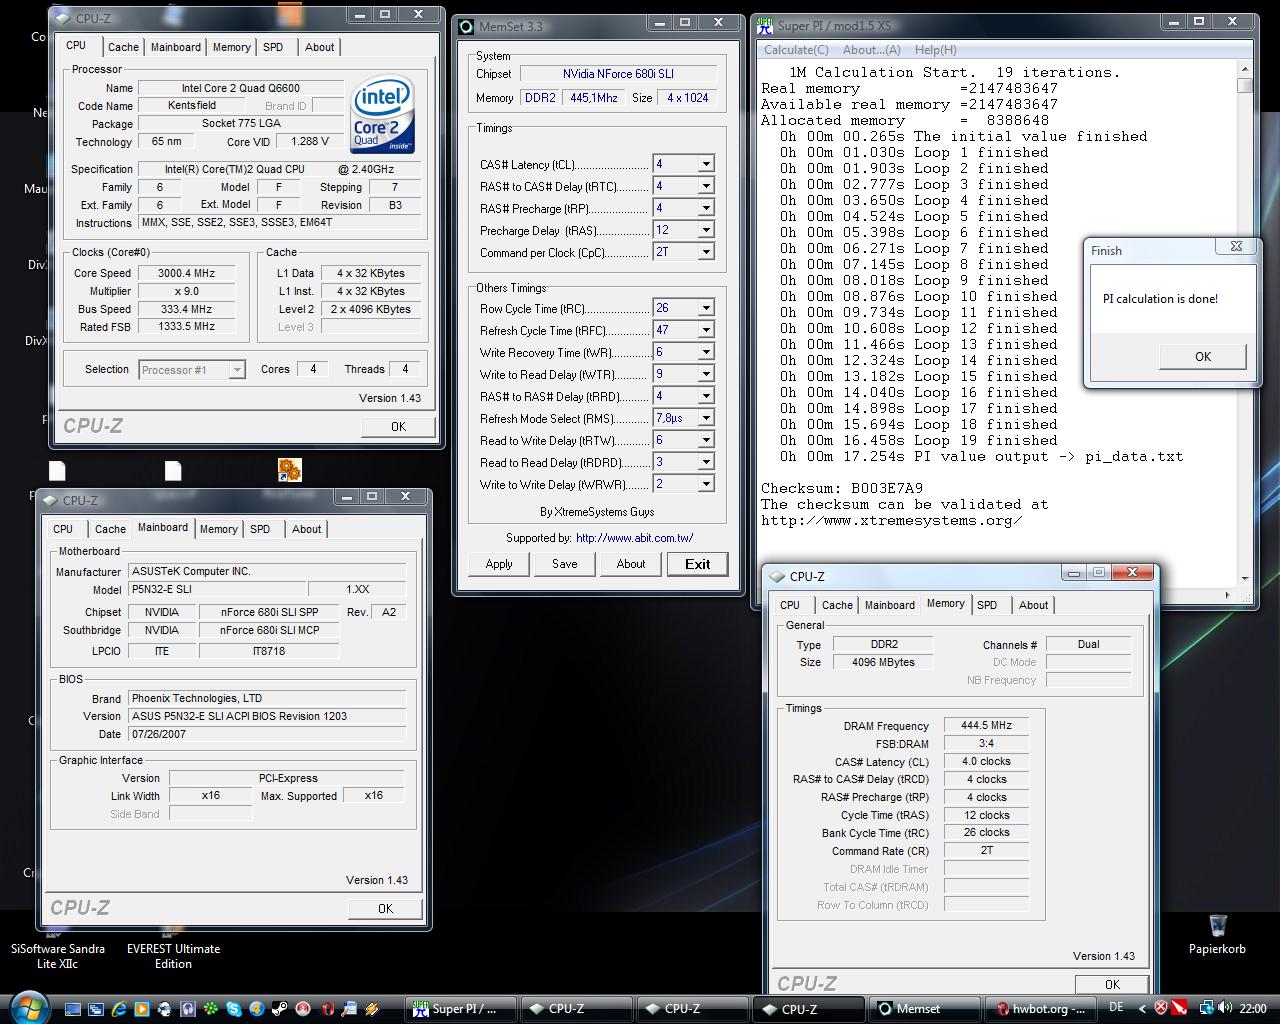Click the Super PI title bar icon

765,25
